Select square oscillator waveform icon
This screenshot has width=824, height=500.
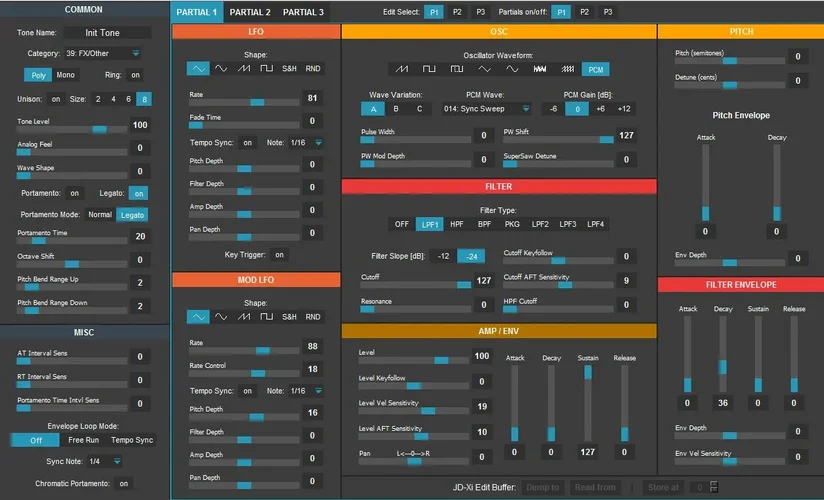[x=430, y=70]
